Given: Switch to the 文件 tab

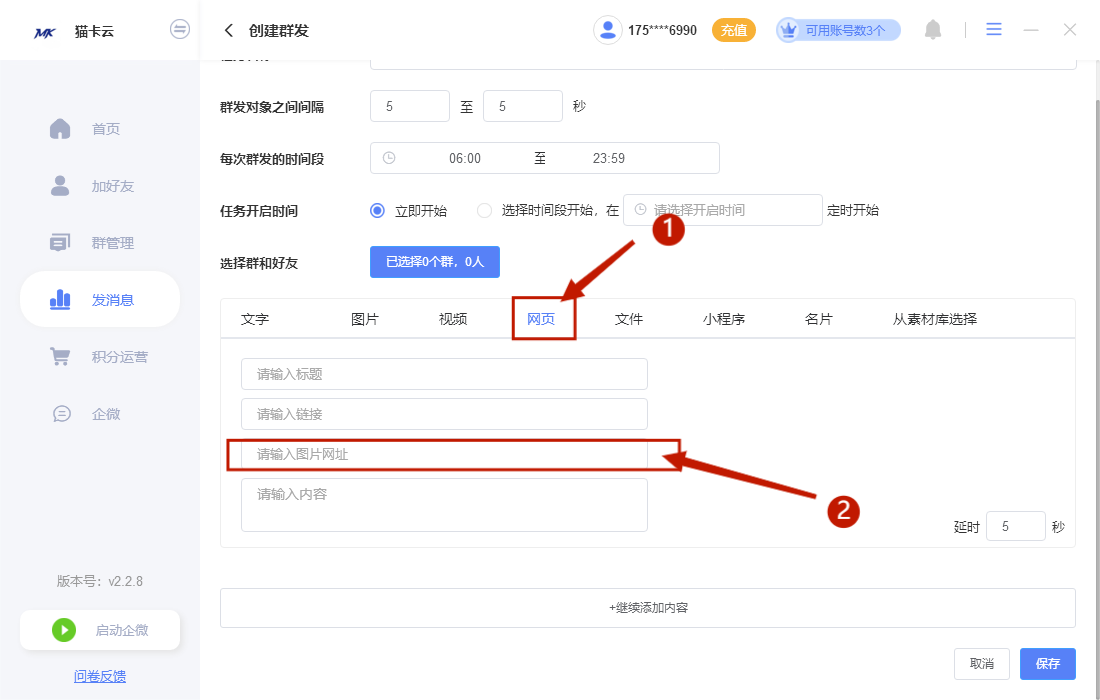Looking at the screenshot, I should (629, 319).
